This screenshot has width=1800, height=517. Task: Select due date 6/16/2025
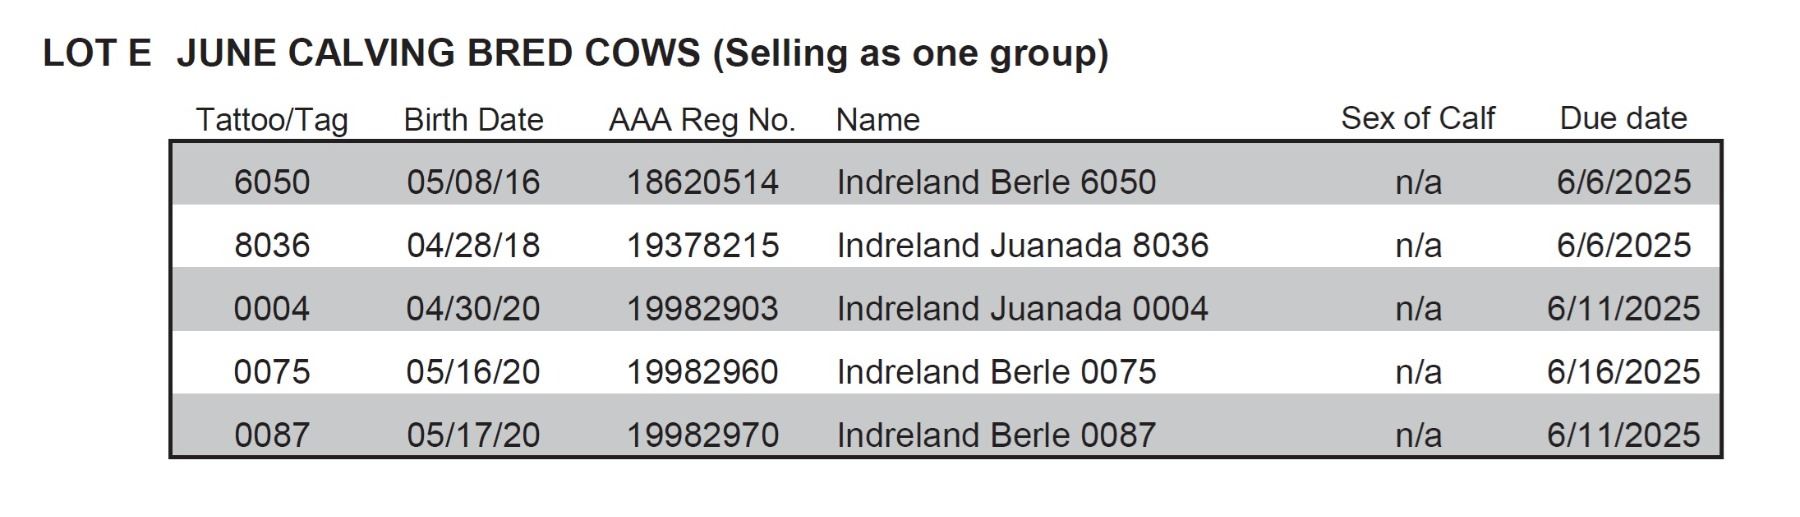pos(1623,372)
